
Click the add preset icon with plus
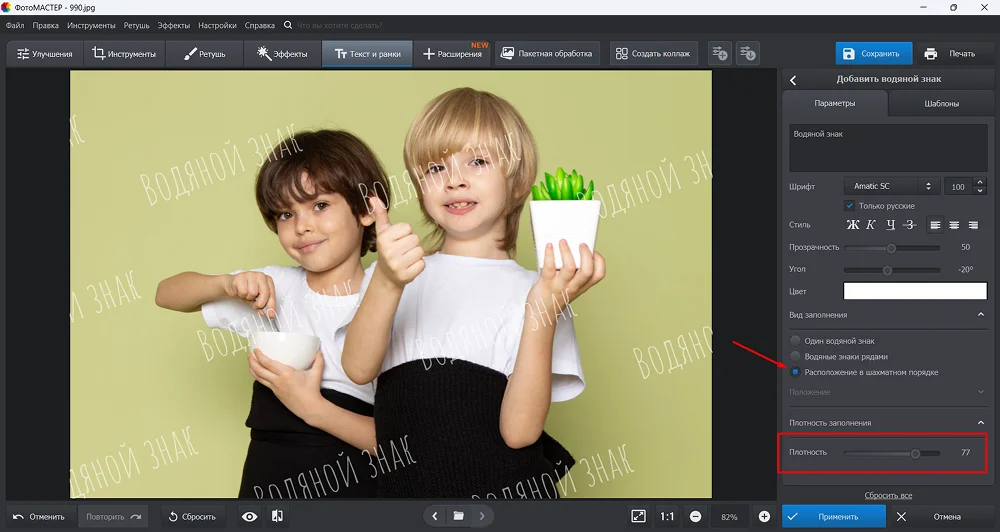(720, 54)
